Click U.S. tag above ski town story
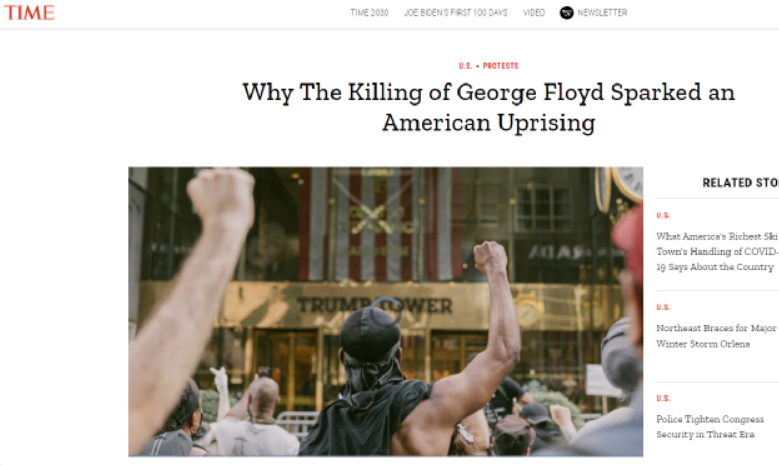 (x=663, y=215)
